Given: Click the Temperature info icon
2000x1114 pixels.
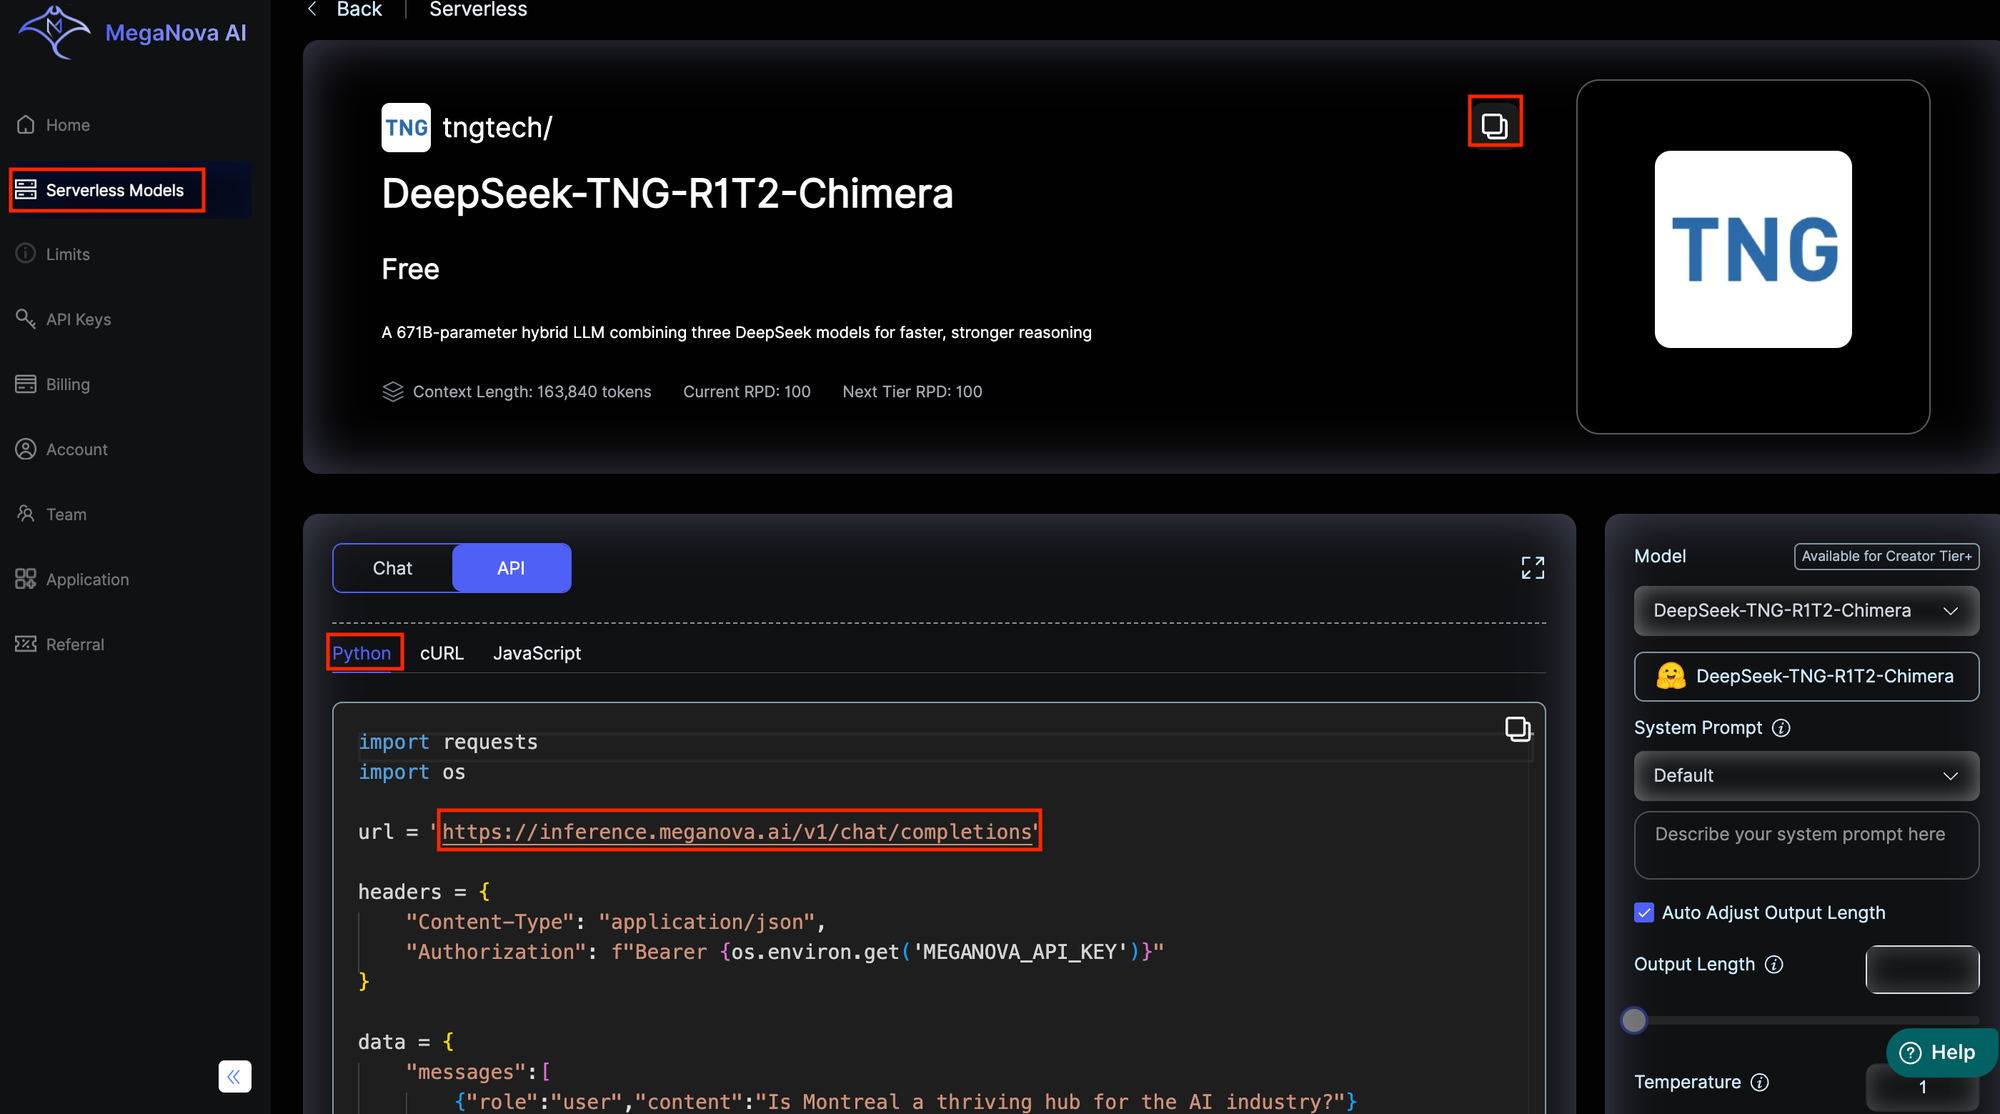Looking at the screenshot, I should pos(1760,1082).
